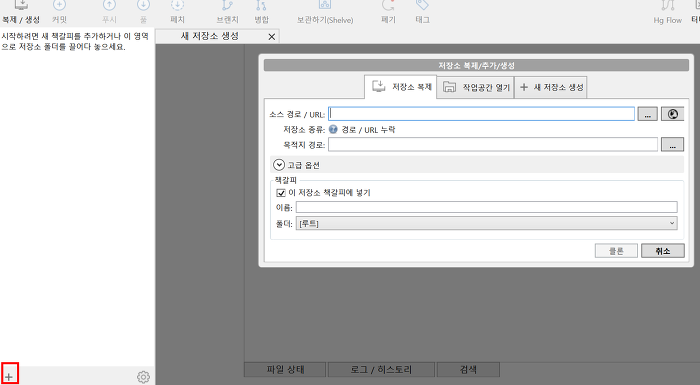Switch to the 검색 tab

468,369
